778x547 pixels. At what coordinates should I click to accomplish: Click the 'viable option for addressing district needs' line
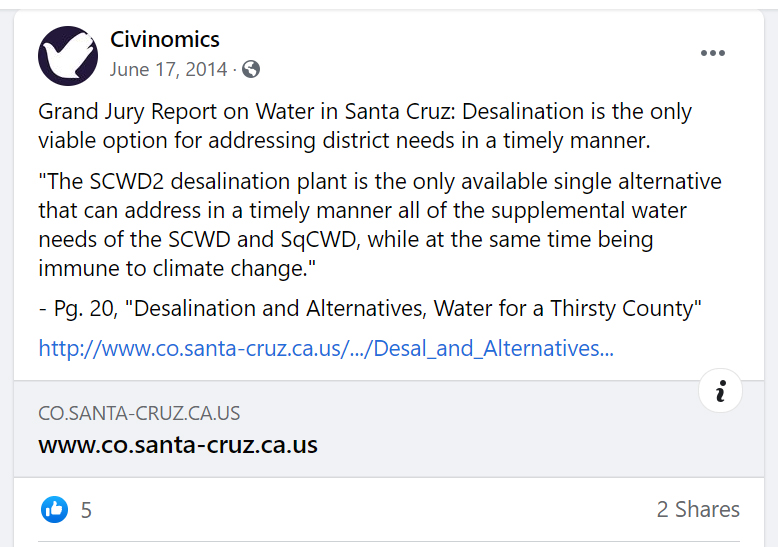(x=344, y=140)
